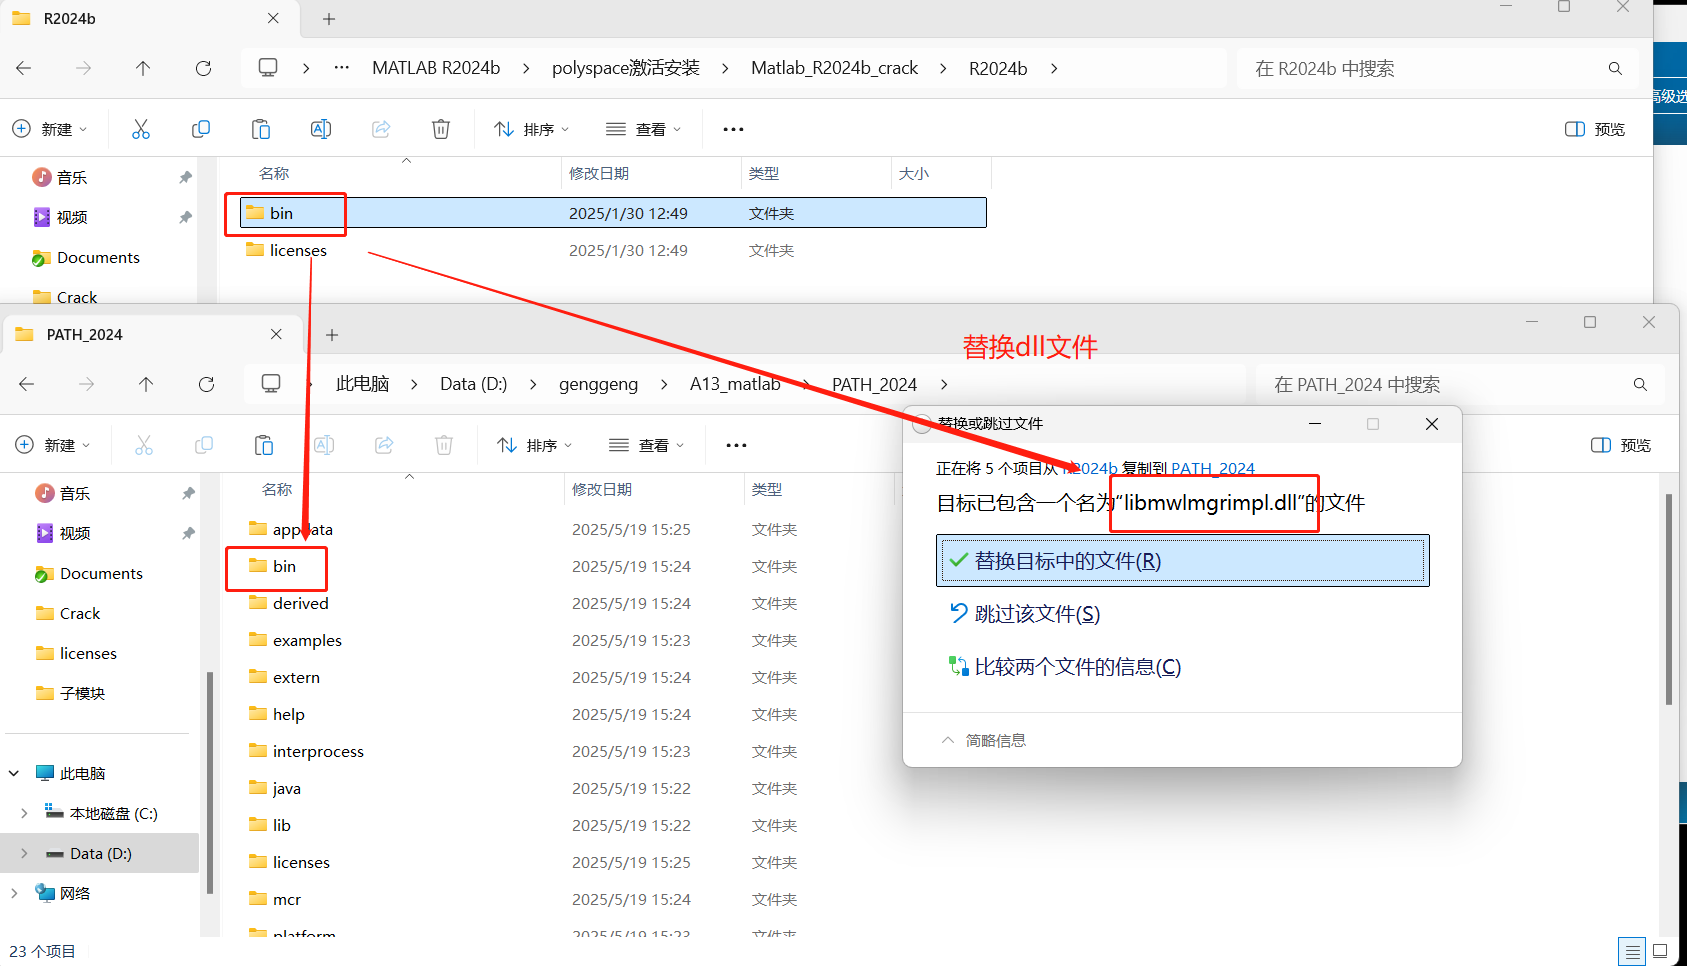Open the more options ellipsis in R2024b toolbar

(733, 129)
